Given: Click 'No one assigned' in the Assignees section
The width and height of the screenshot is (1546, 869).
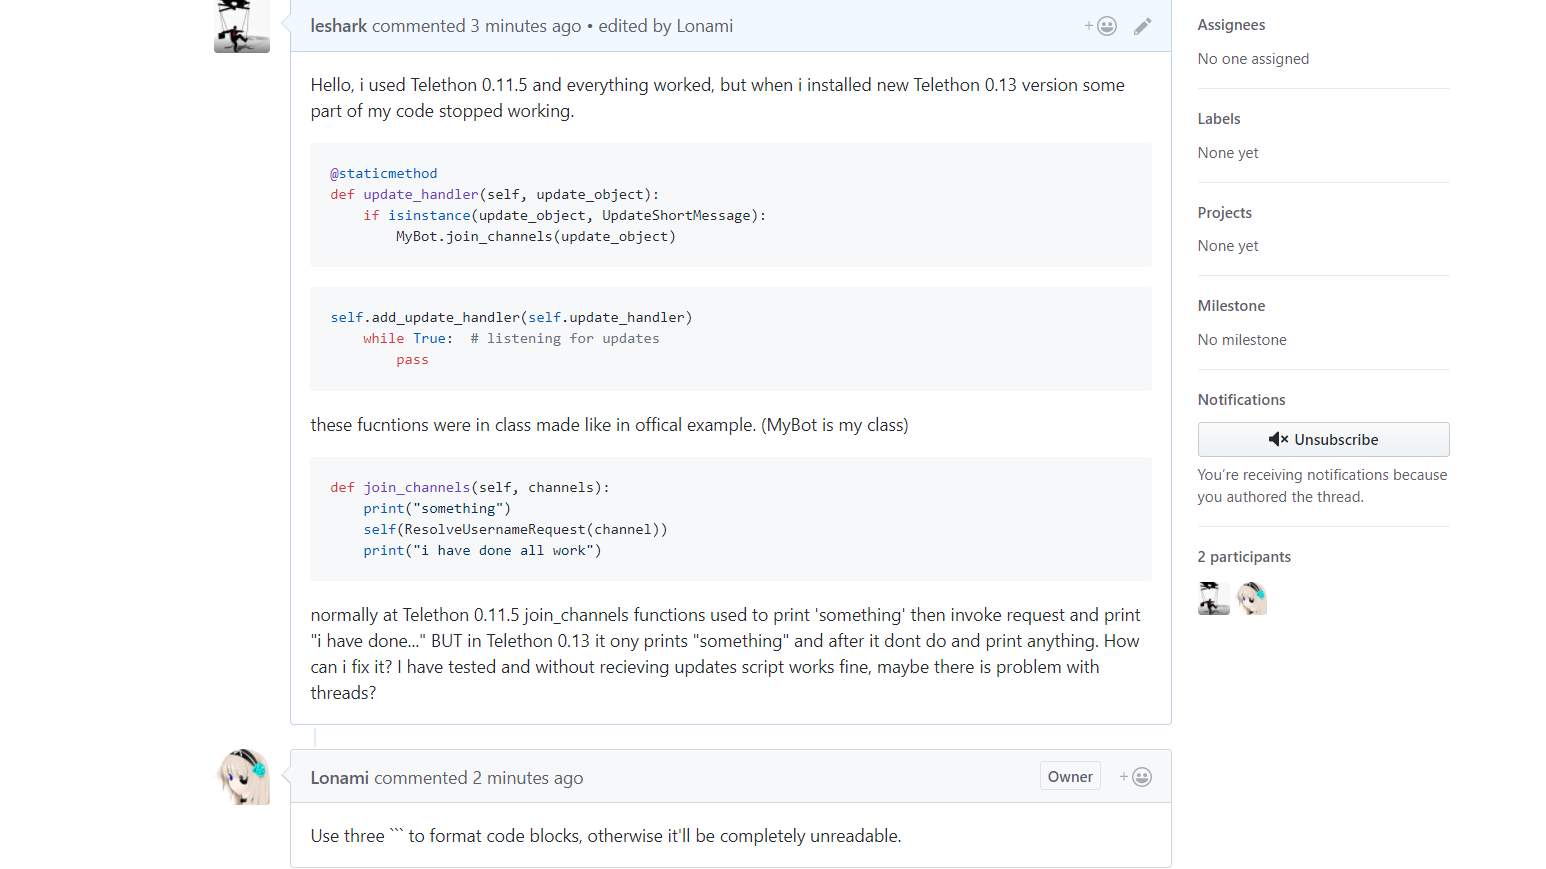Looking at the screenshot, I should coord(1253,58).
